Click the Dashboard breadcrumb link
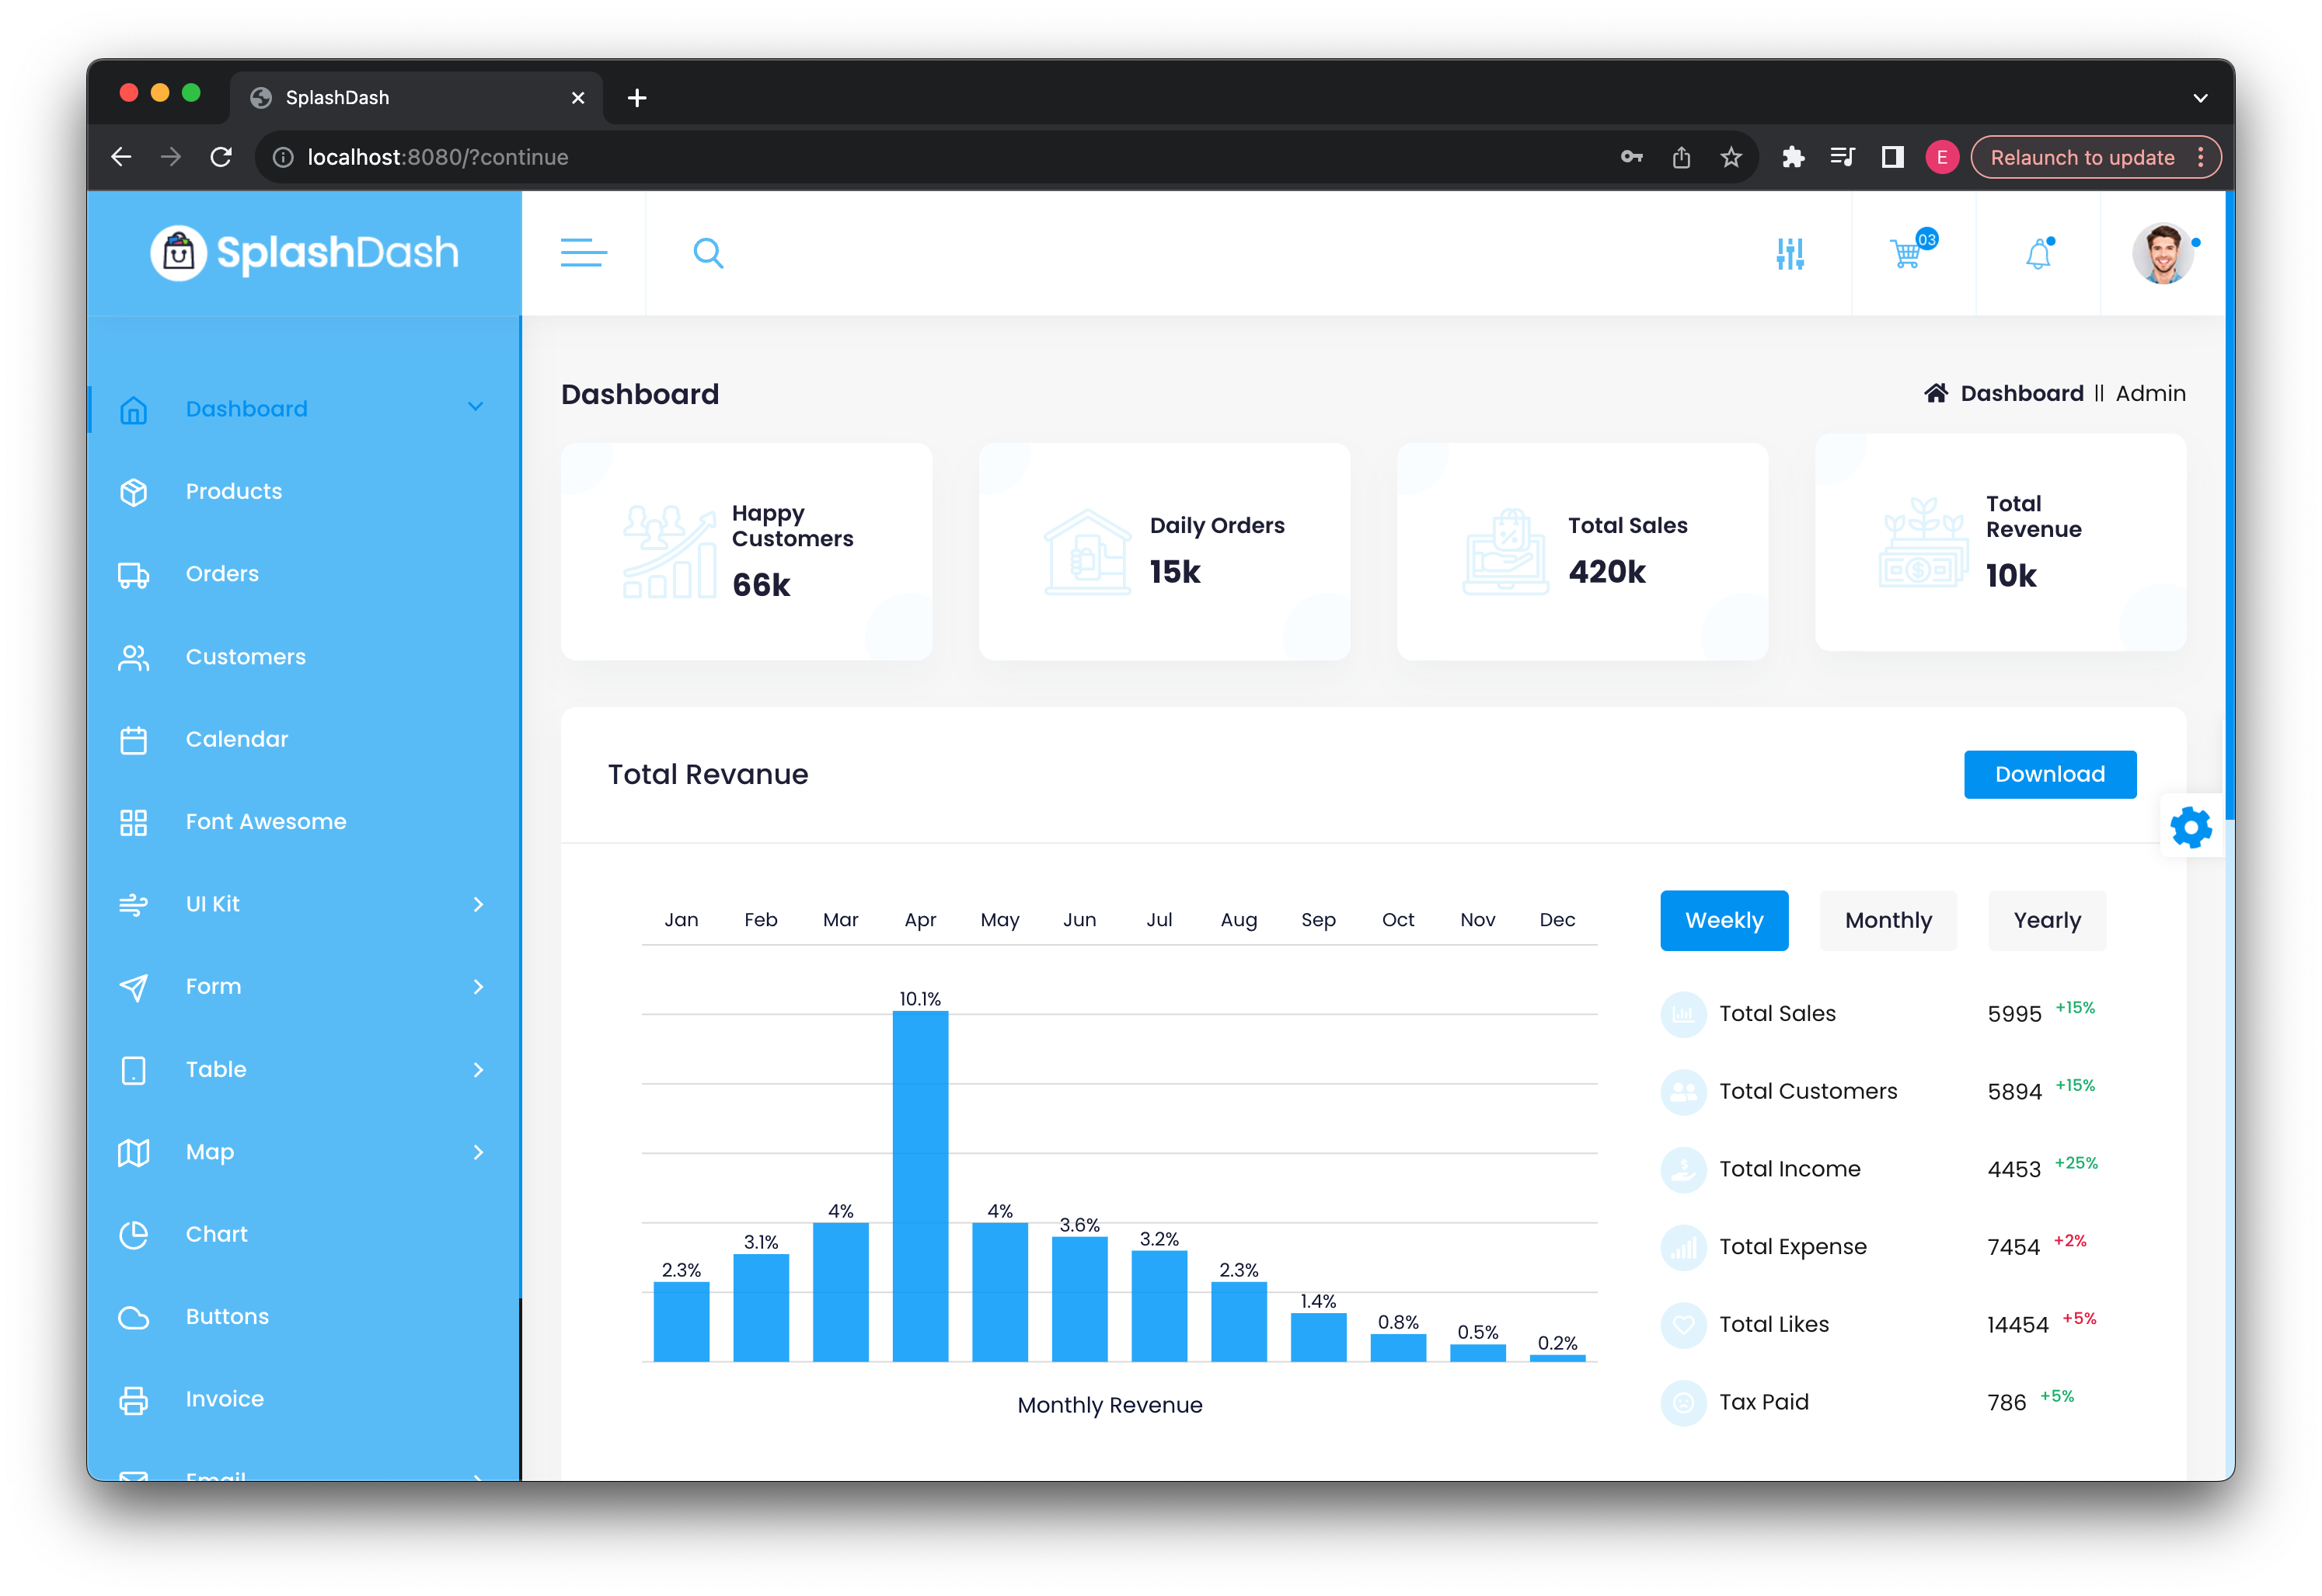This screenshot has height=1596, width=2322. [2021, 393]
